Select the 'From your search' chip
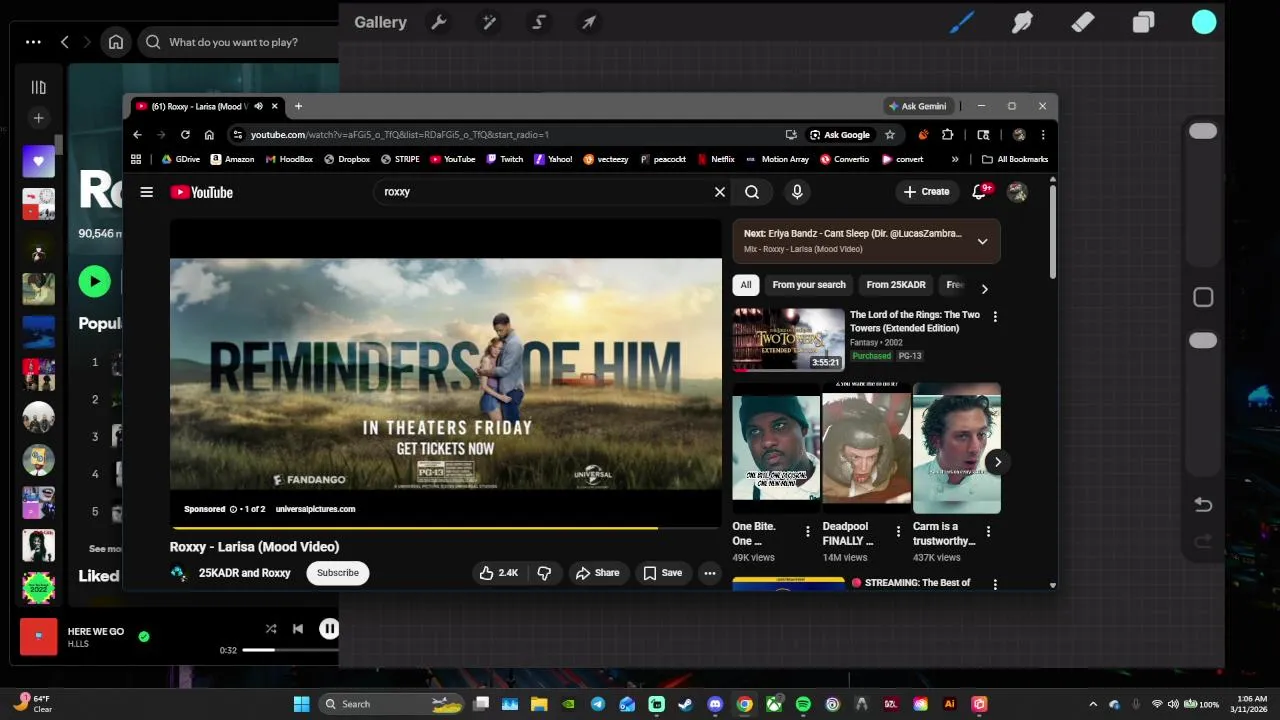Image resolution: width=1280 pixels, height=720 pixels. 809,285
